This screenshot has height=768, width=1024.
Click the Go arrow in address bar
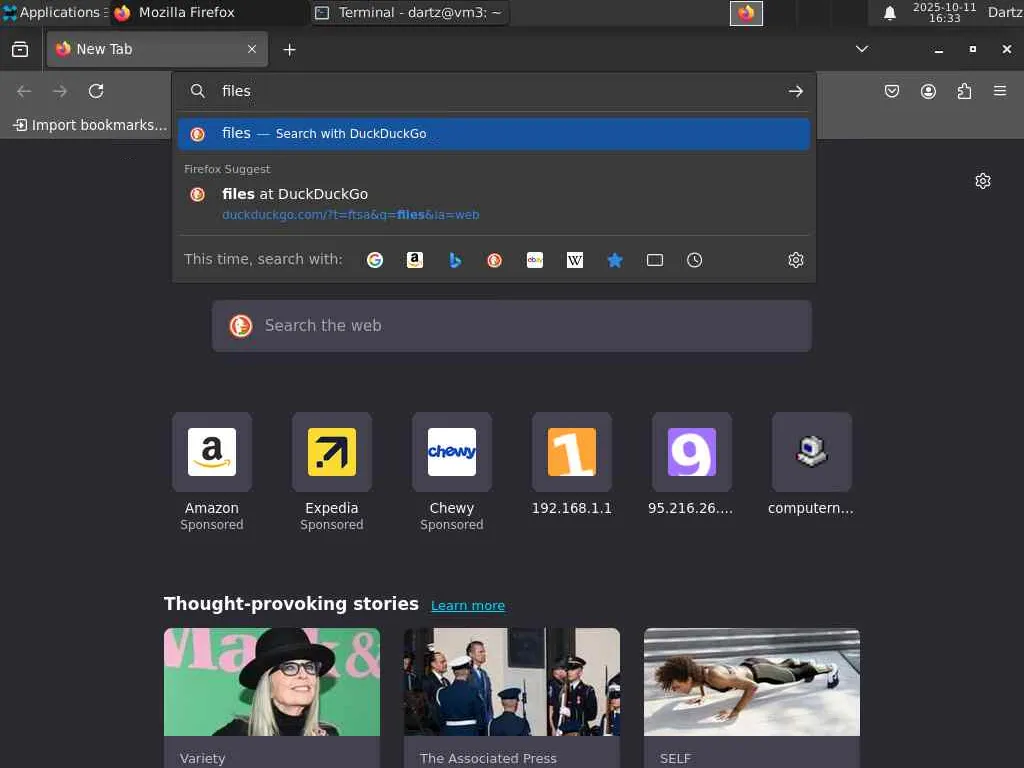click(x=795, y=91)
